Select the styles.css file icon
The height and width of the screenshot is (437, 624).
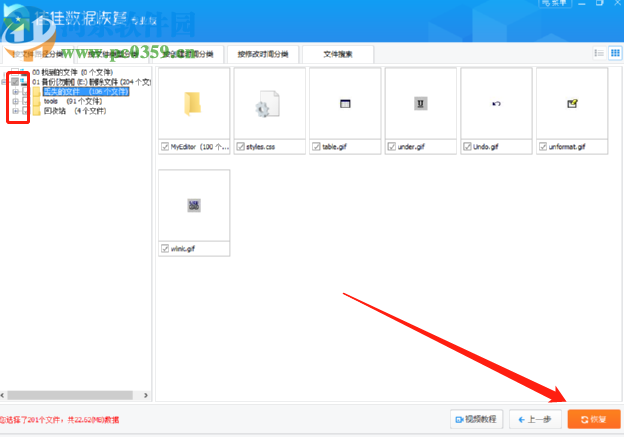point(269,103)
